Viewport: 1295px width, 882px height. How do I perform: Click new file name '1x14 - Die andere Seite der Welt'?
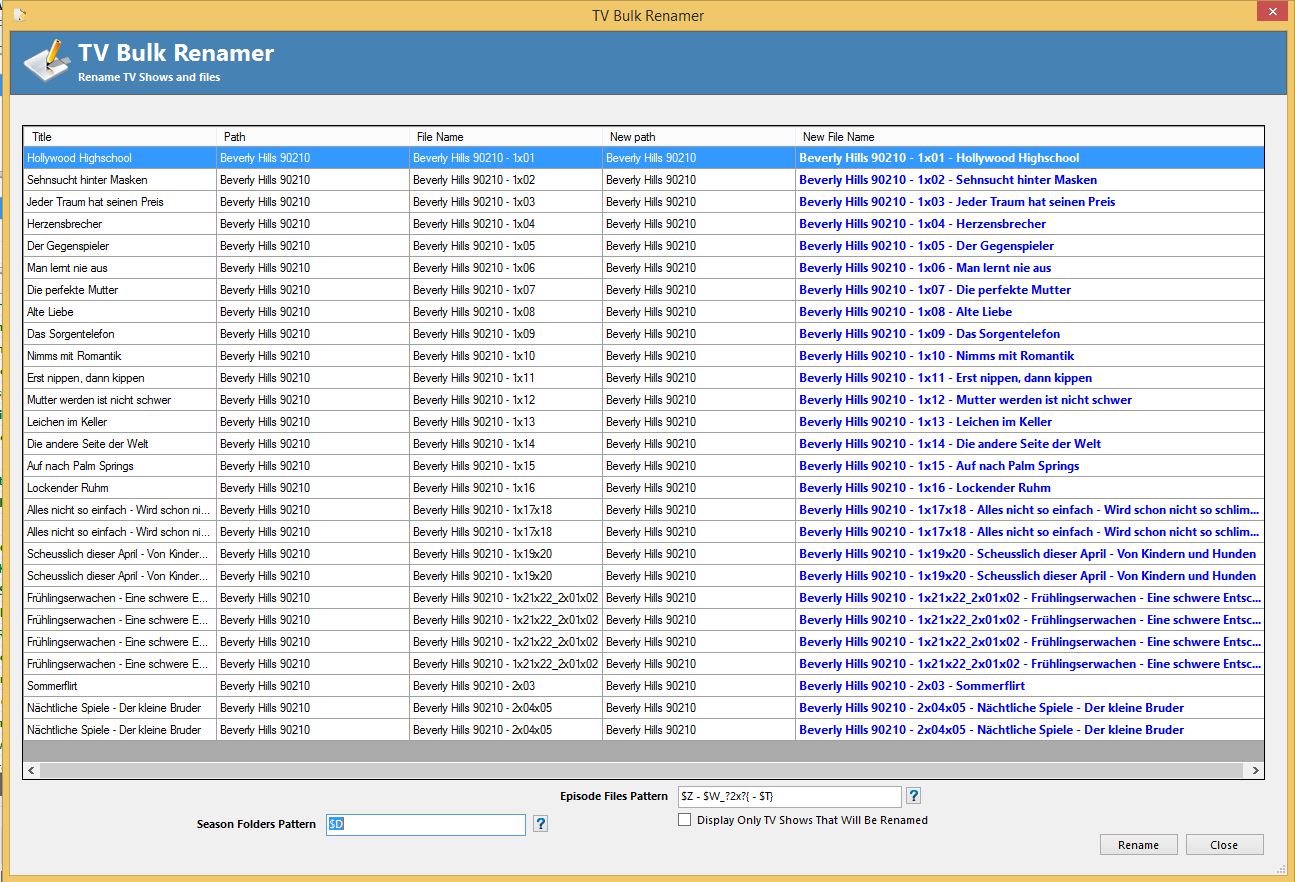(1030, 444)
